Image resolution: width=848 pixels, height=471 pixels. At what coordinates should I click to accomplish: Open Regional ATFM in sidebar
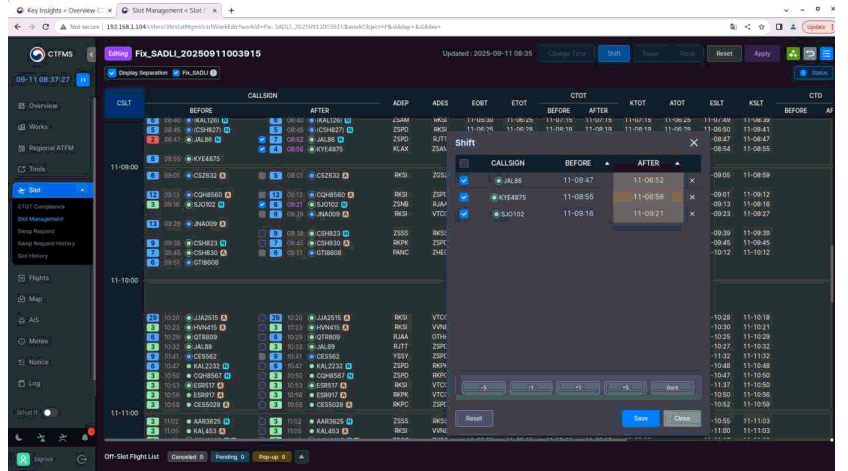click(x=51, y=148)
